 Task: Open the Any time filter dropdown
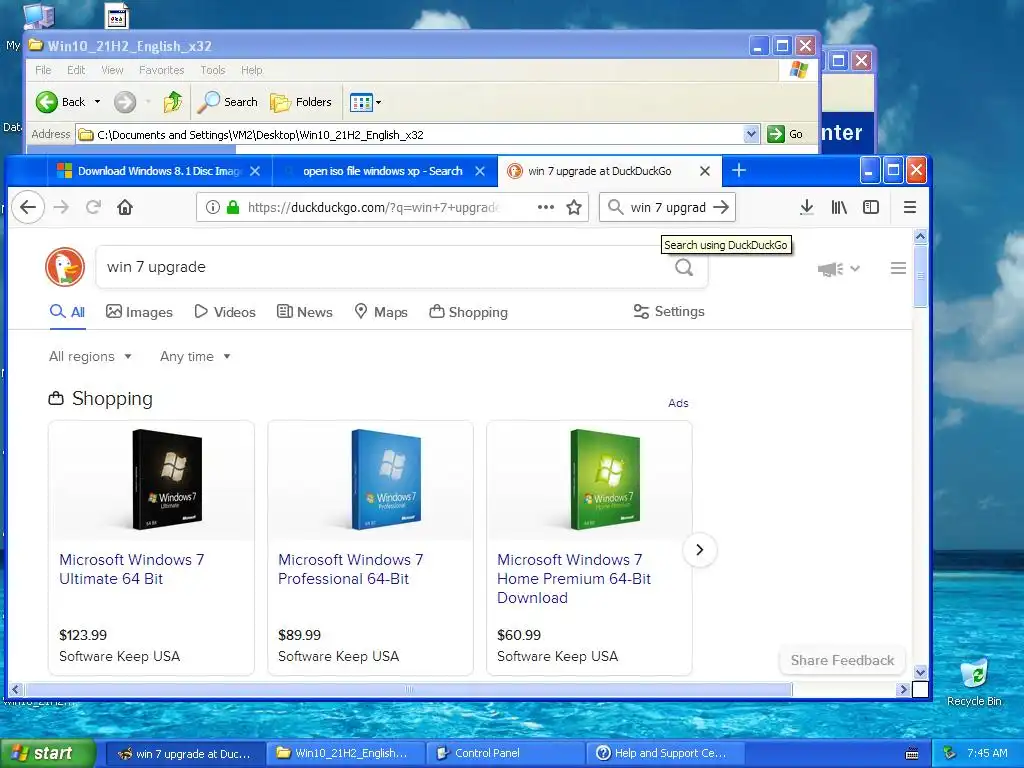point(195,357)
